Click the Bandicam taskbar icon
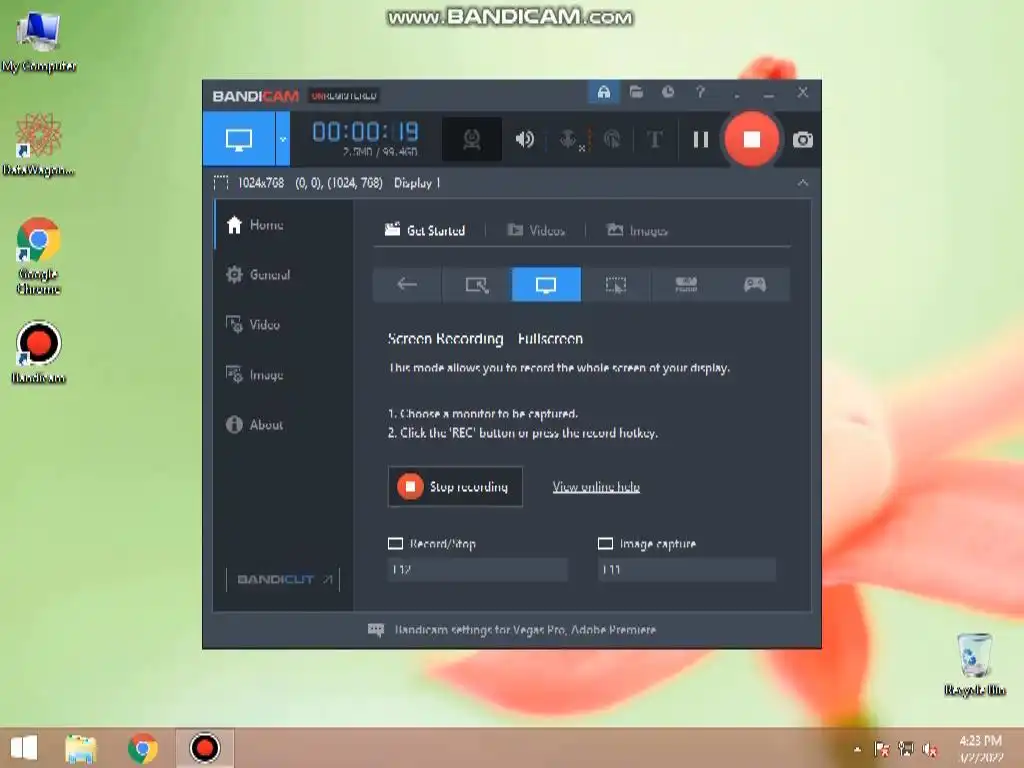1024x768 pixels. [204, 748]
